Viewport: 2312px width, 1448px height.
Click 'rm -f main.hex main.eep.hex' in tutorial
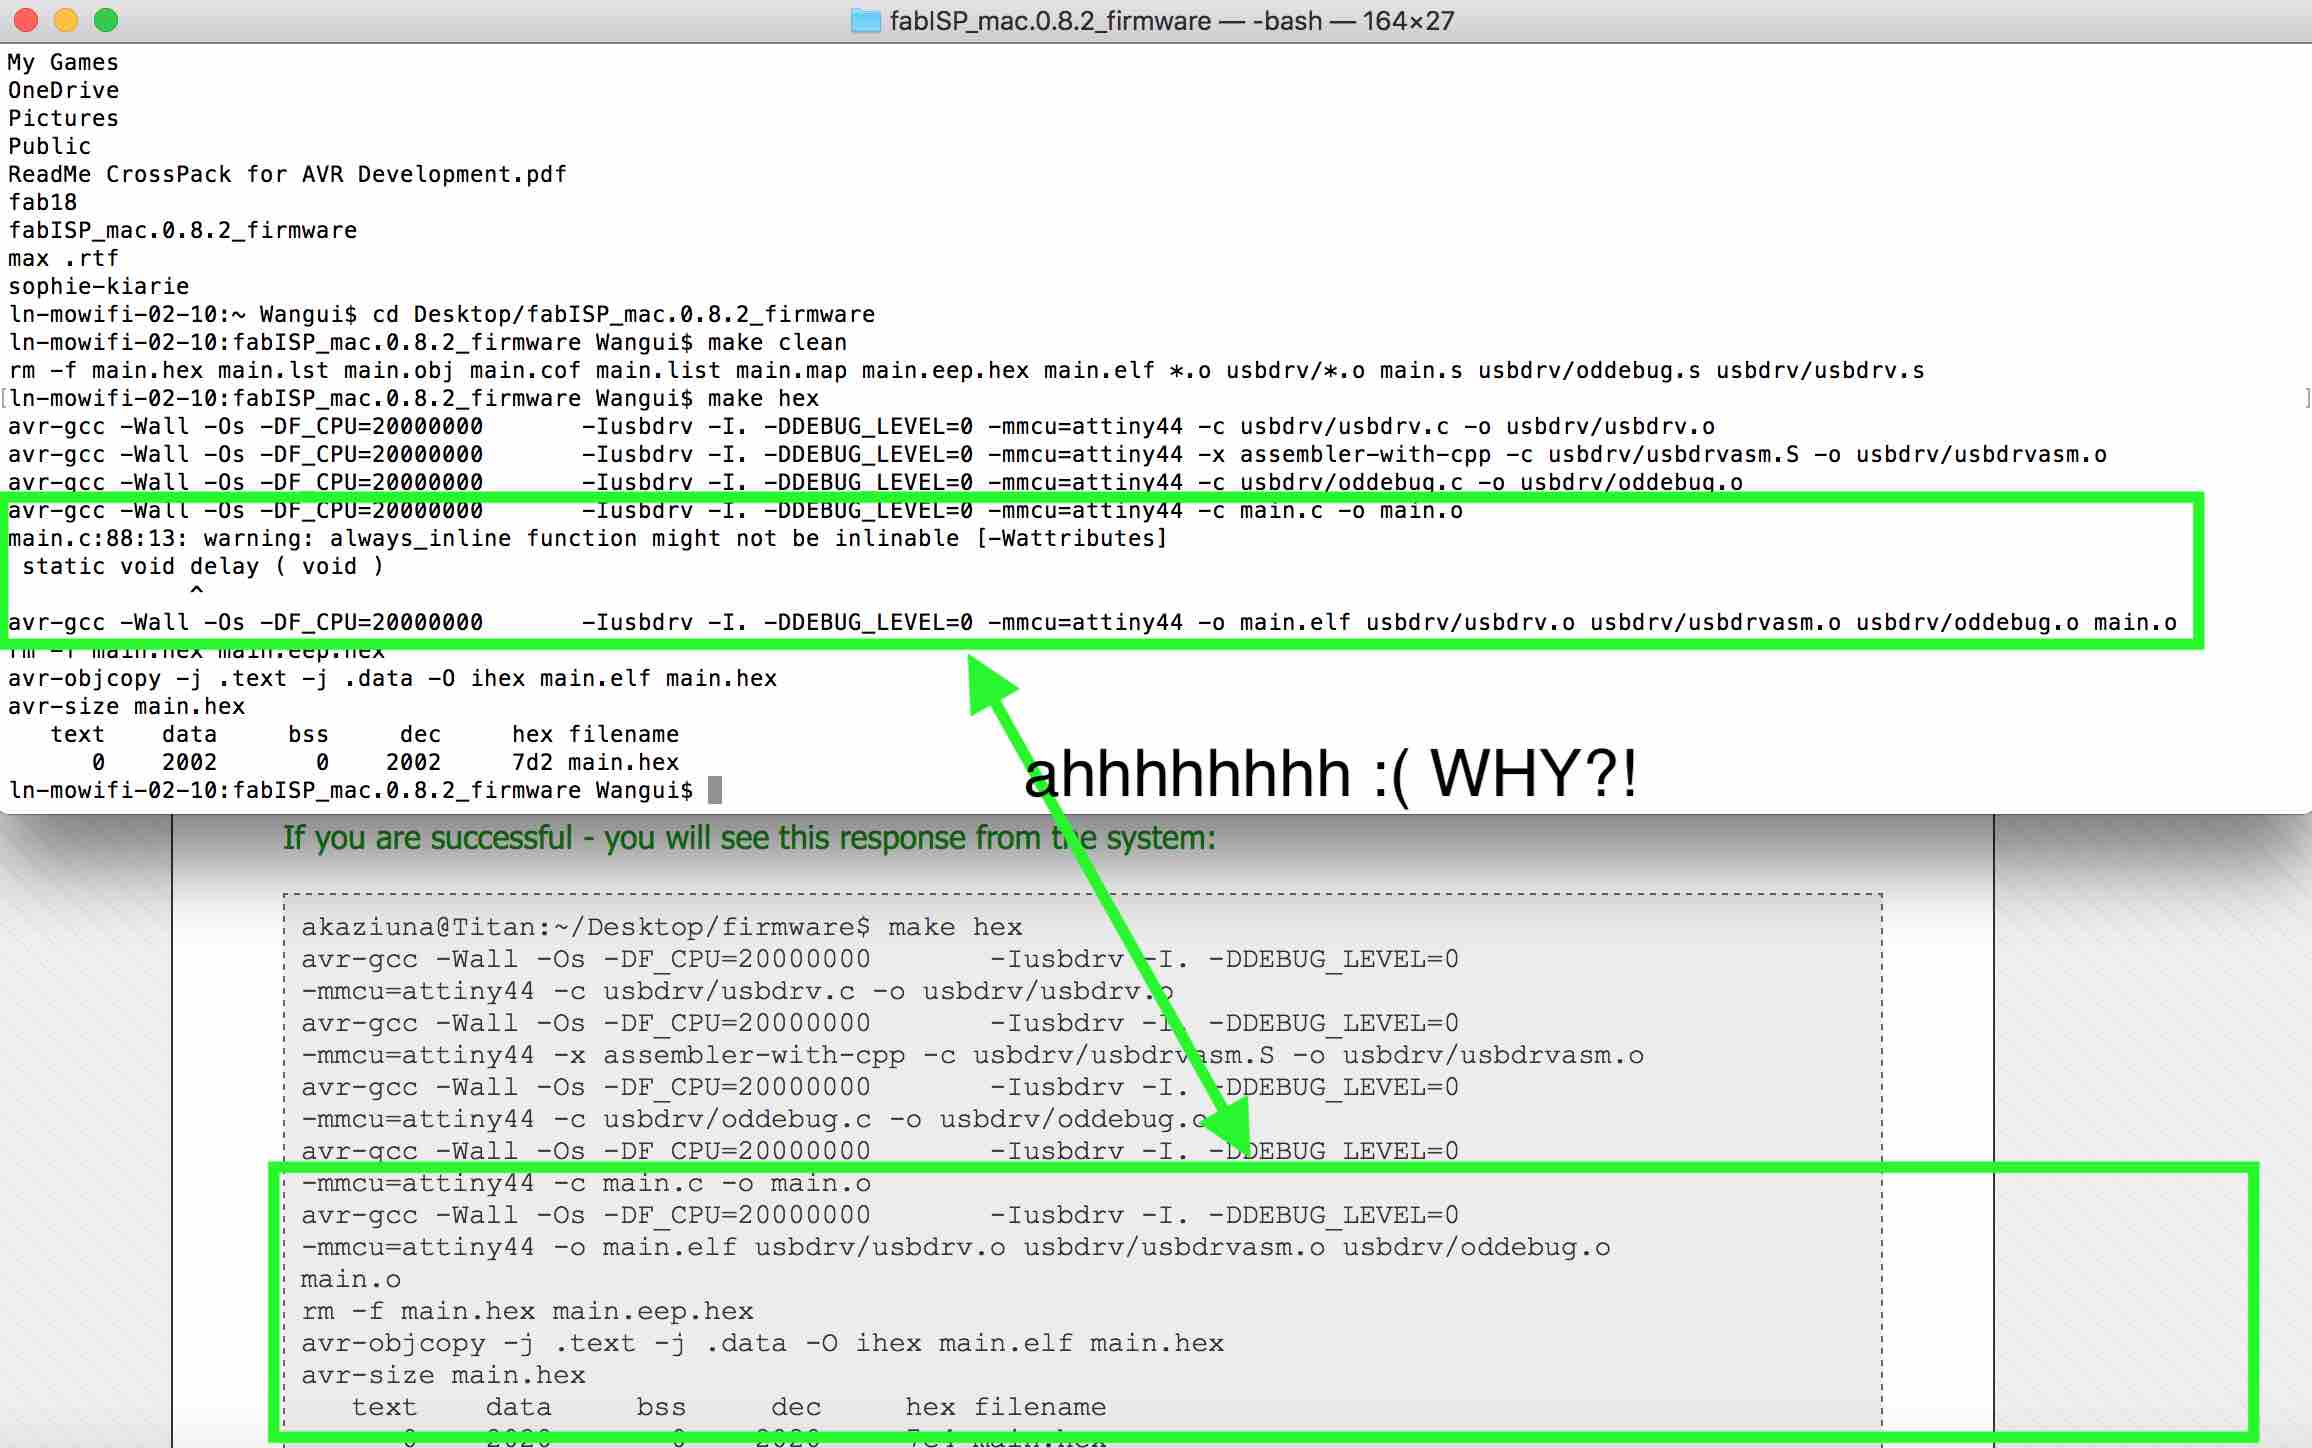(527, 1311)
